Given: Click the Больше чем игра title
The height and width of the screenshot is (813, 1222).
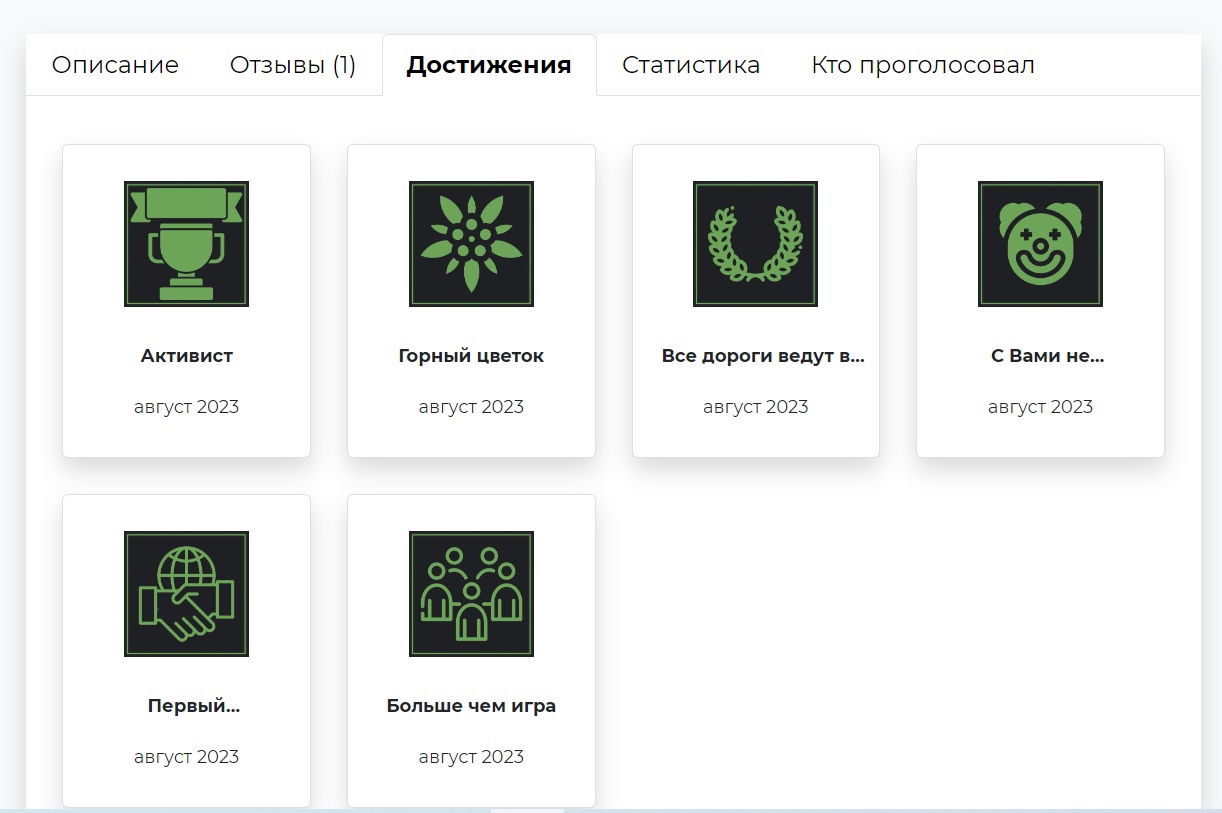Looking at the screenshot, I should tap(471, 706).
